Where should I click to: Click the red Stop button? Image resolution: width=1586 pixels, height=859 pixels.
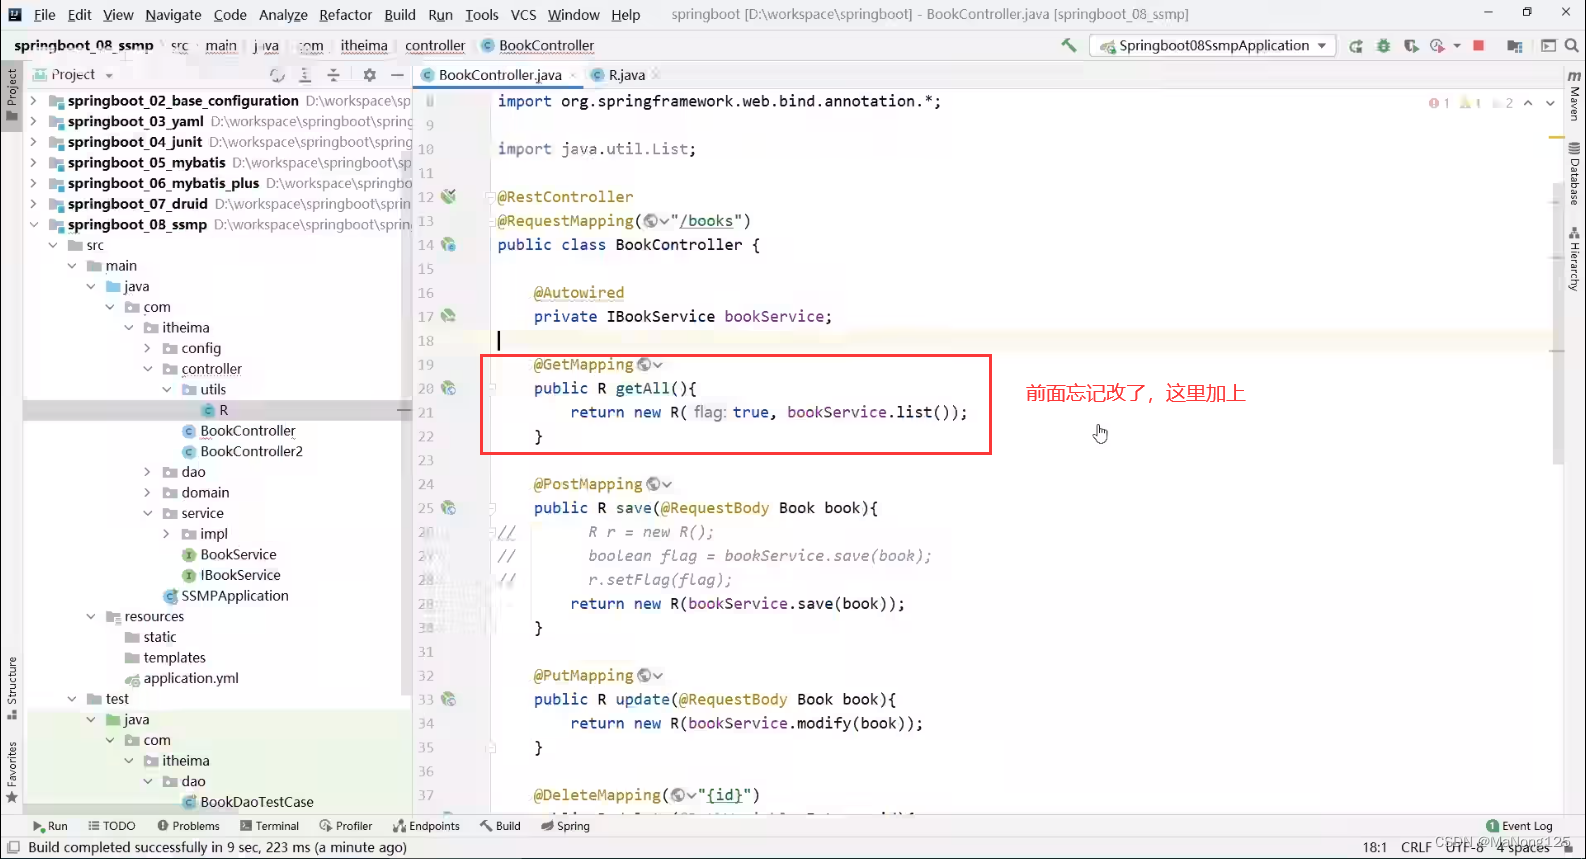point(1479,46)
